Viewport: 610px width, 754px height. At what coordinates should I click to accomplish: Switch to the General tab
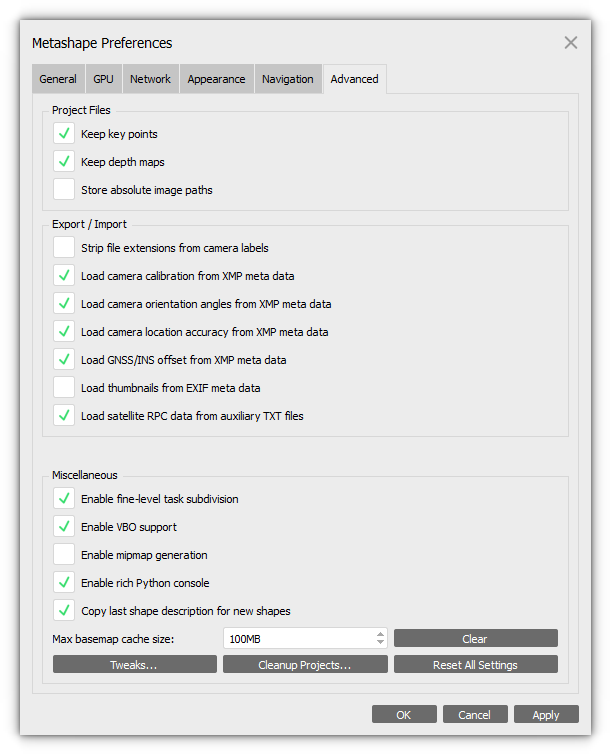click(x=58, y=79)
